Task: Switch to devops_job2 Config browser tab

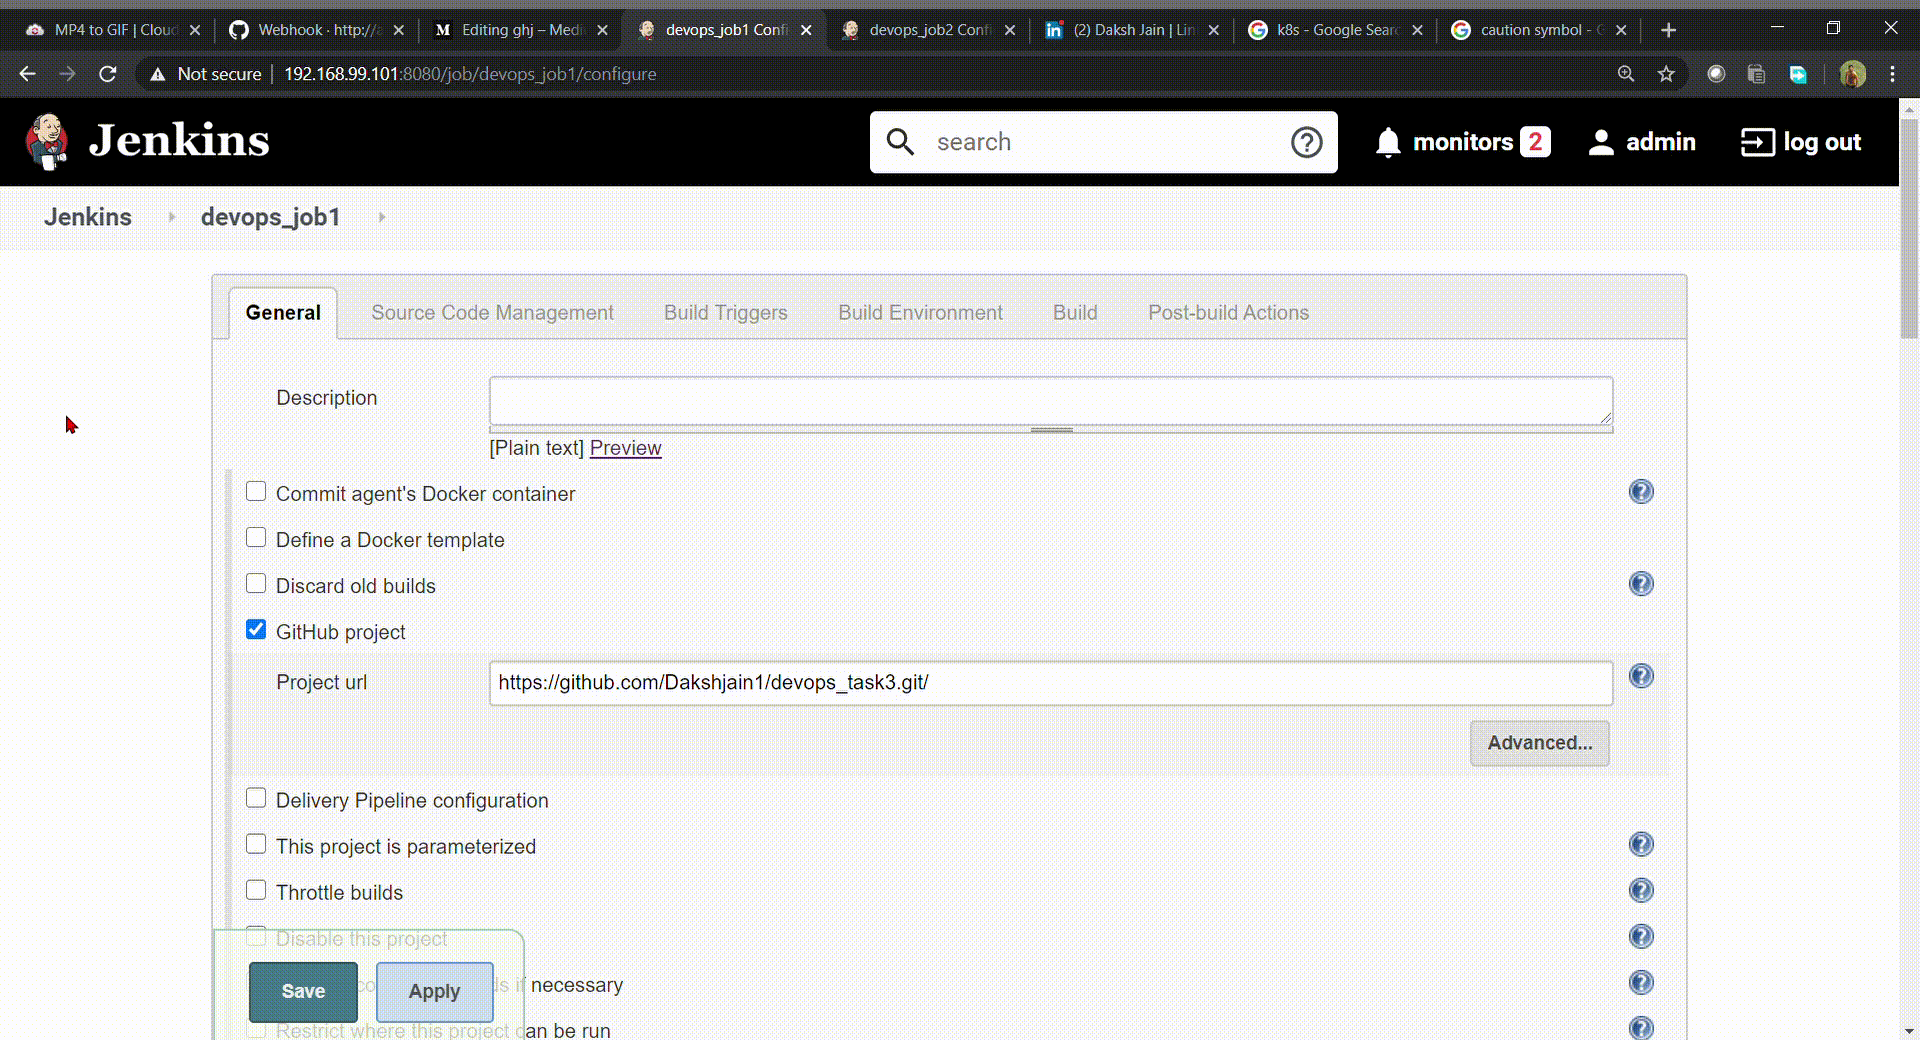Action: coord(928,30)
